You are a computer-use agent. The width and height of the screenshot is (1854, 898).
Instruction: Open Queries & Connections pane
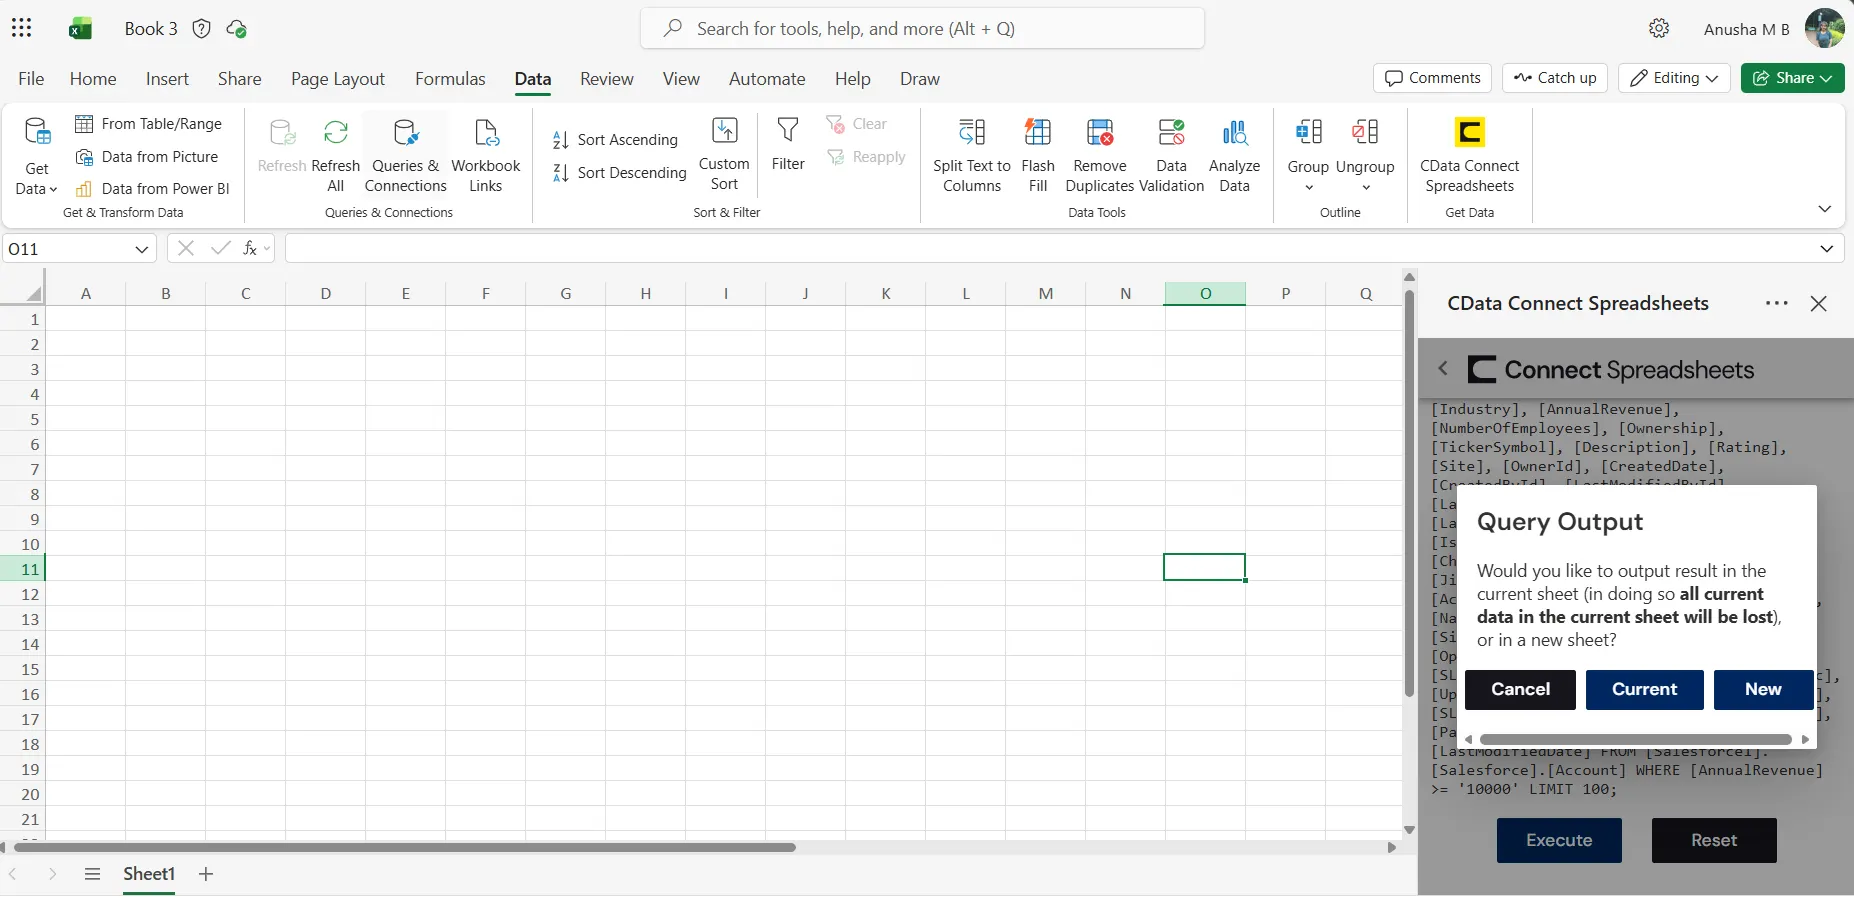click(405, 155)
